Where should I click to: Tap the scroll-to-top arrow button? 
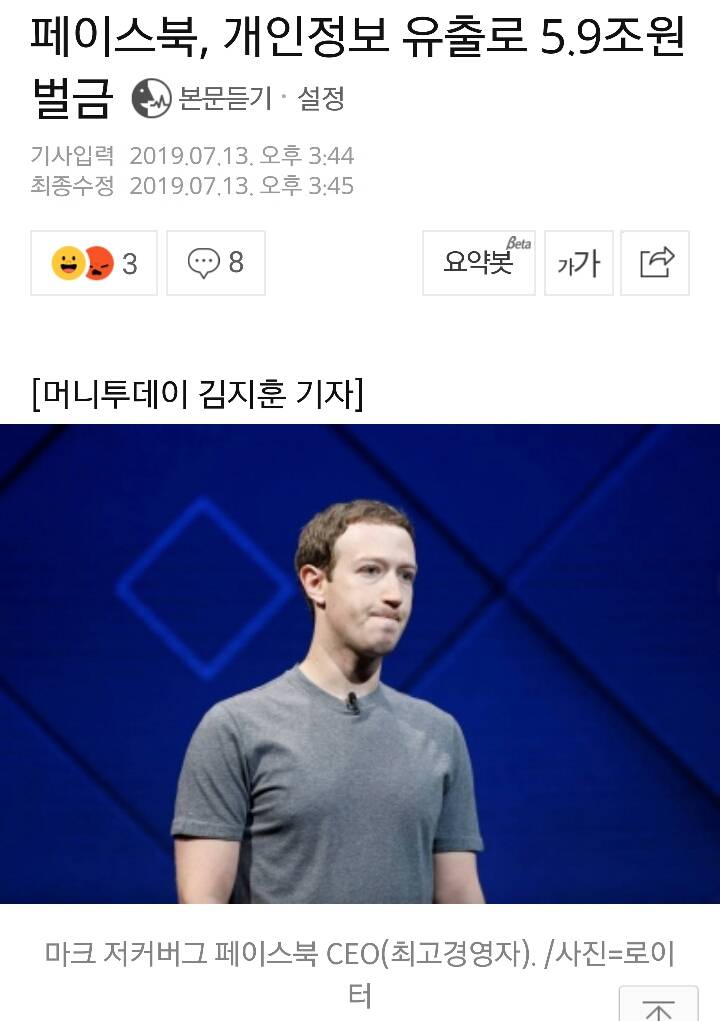click(658, 1003)
